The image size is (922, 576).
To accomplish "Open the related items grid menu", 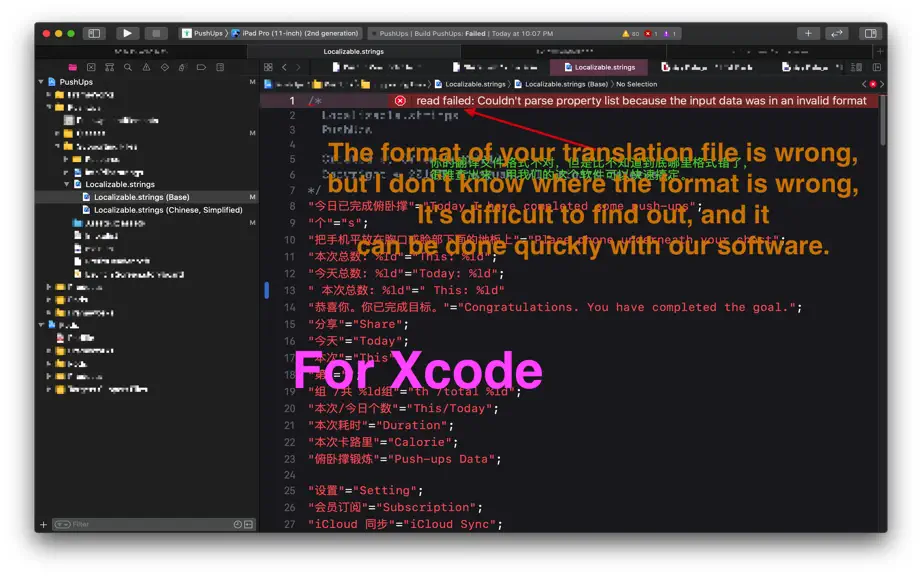I will point(268,68).
